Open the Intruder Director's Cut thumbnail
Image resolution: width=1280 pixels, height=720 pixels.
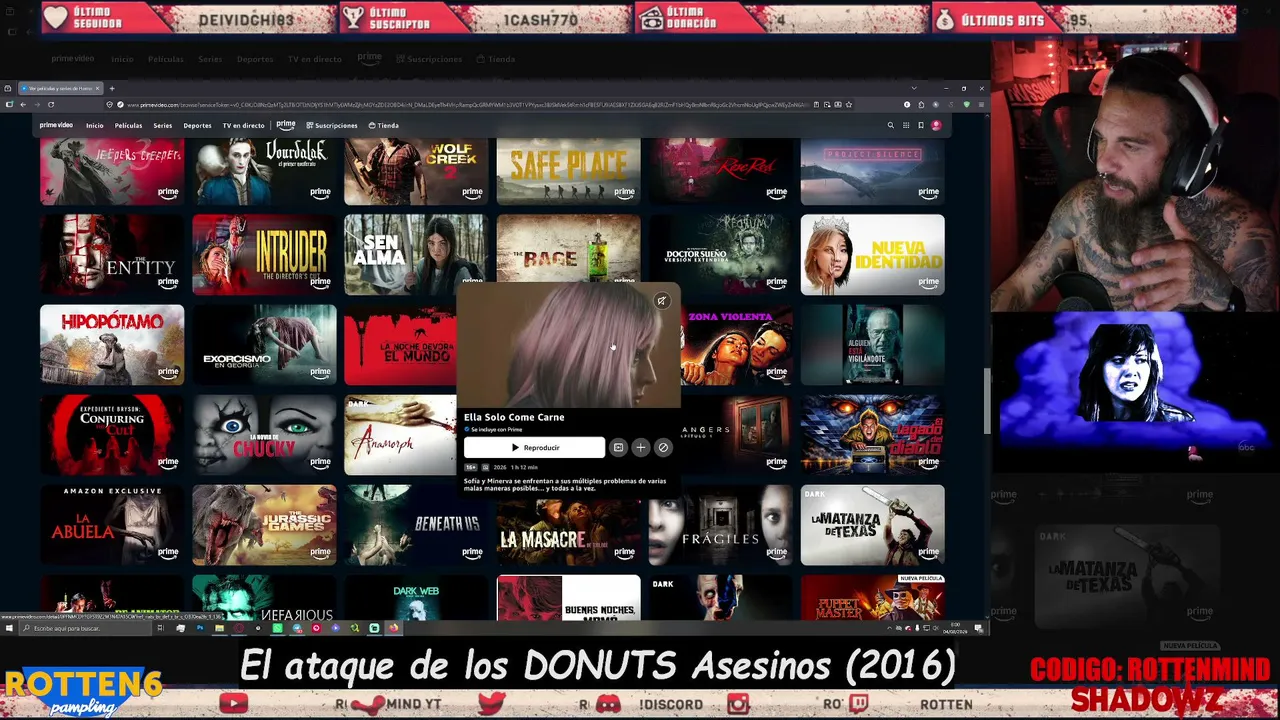[x=264, y=255]
